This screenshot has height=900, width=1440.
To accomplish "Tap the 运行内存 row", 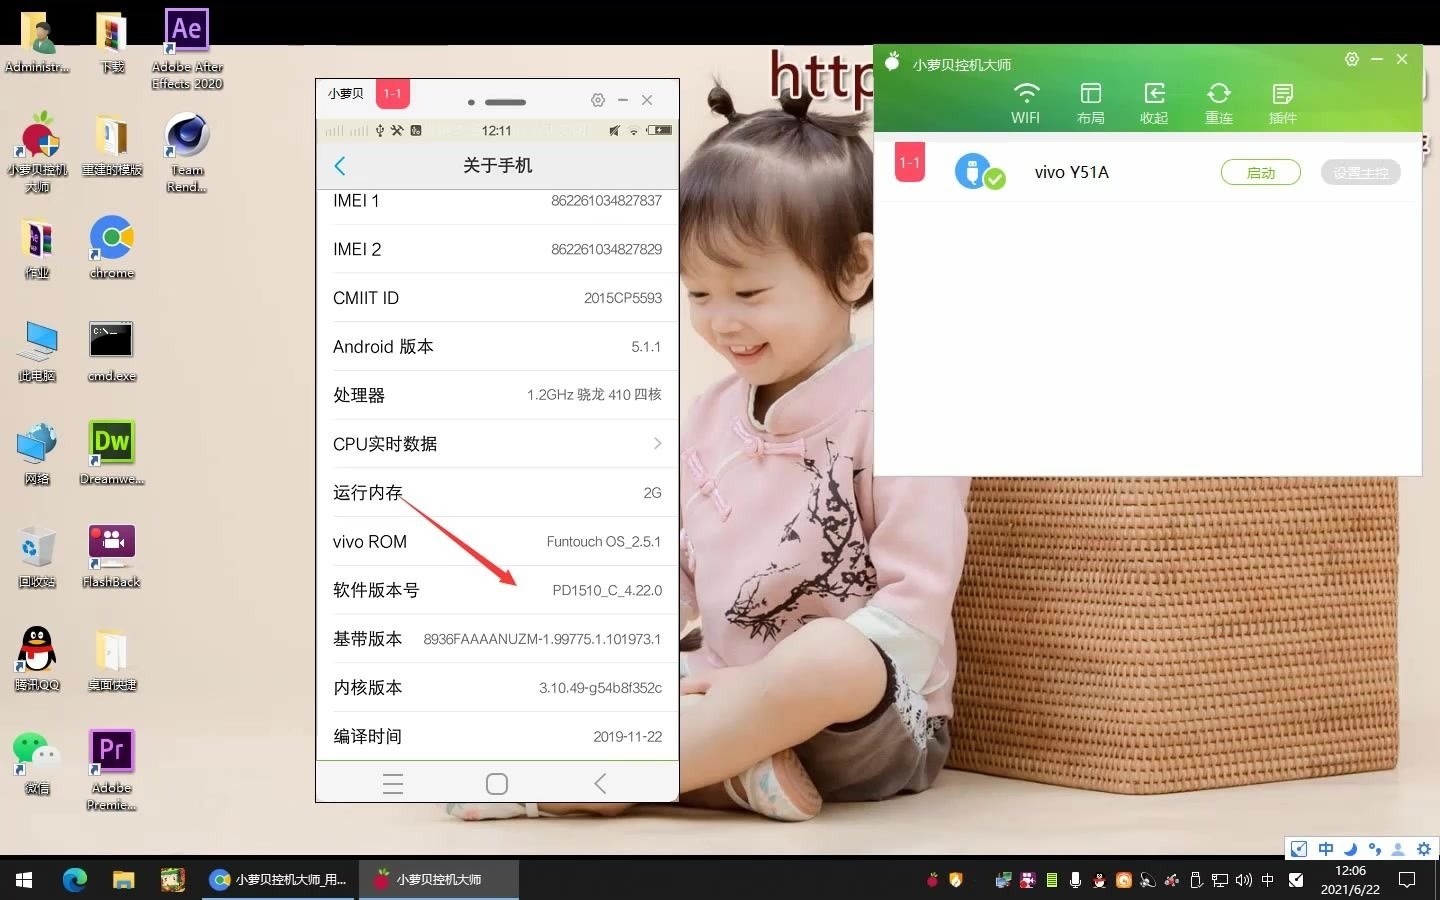I will (497, 493).
